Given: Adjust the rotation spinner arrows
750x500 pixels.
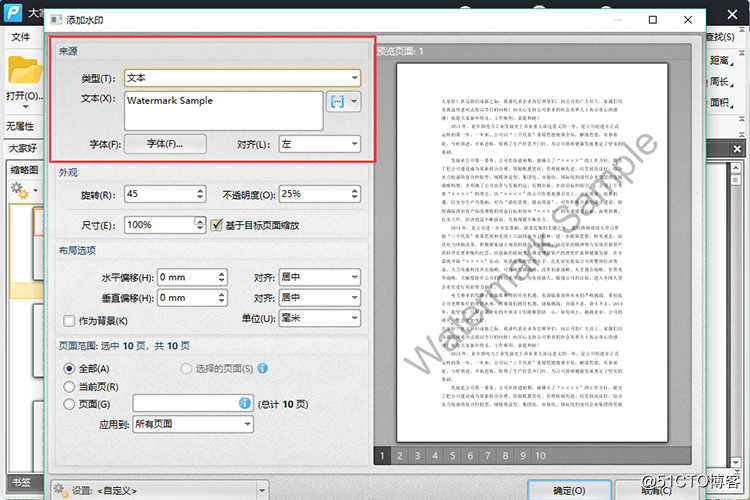Looking at the screenshot, I should click(x=200, y=194).
